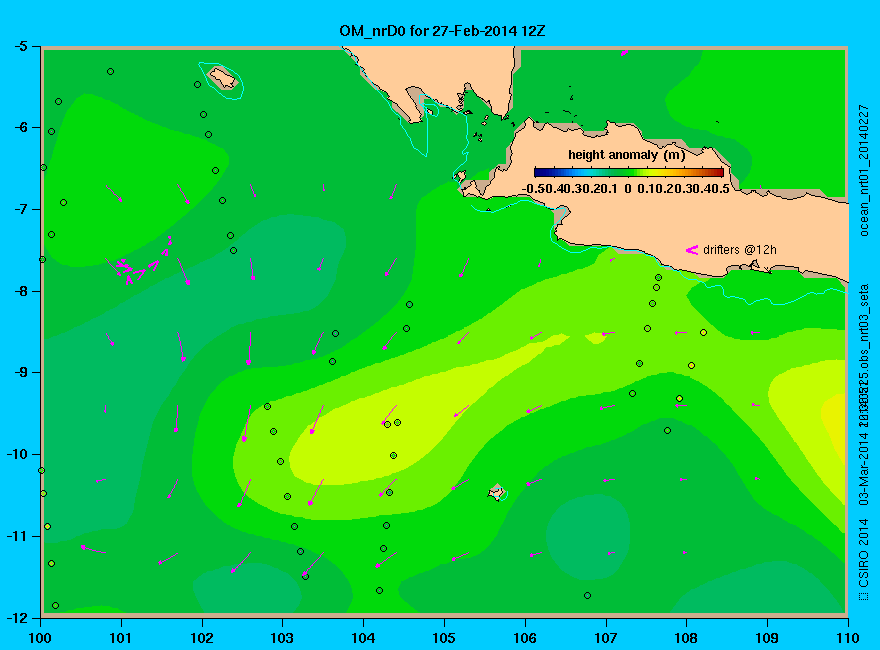
Task: Click the '-5' latitude axis label
Action: click(x=20, y=46)
